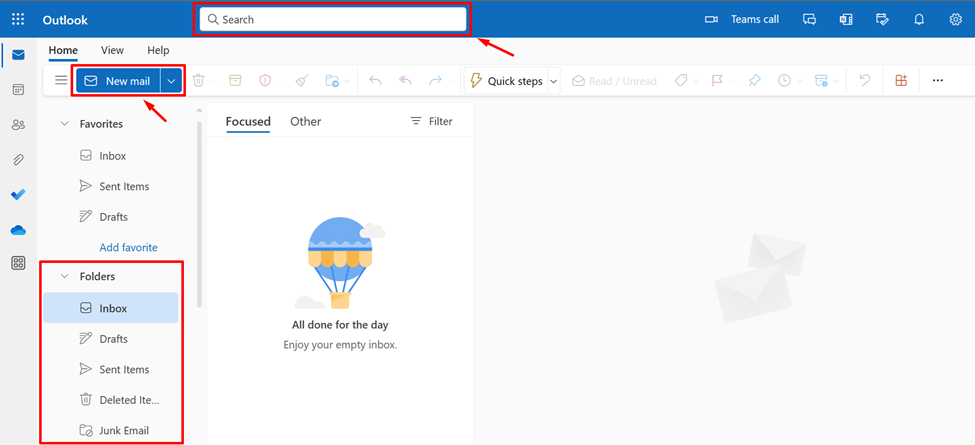Select Inbox under Folders

tap(111, 308)
